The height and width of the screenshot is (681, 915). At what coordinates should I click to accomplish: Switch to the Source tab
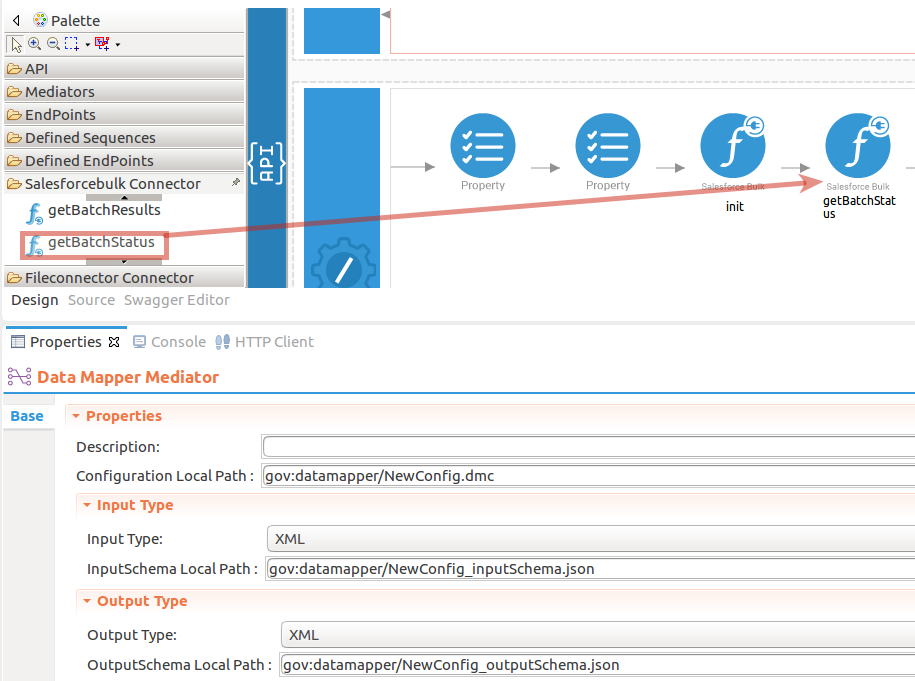[91, 300]
